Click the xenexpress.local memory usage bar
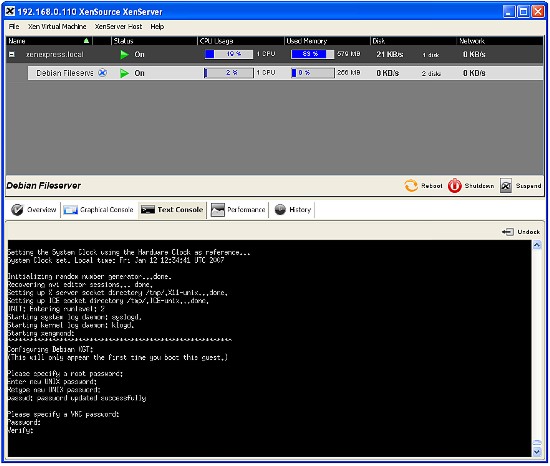The height and width of the screenshot is (466, 550). [312, 54]
